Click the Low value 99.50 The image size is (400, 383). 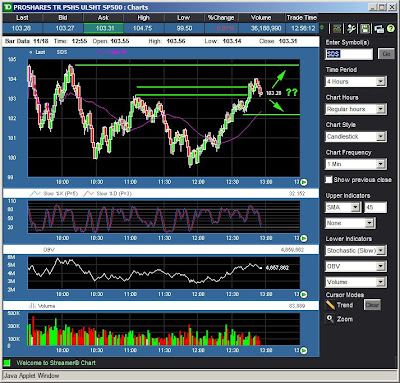click(x=184, y=28)
